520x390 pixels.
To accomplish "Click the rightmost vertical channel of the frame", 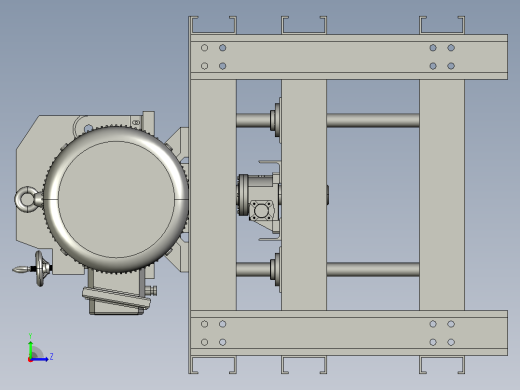I will coord(442,195).
